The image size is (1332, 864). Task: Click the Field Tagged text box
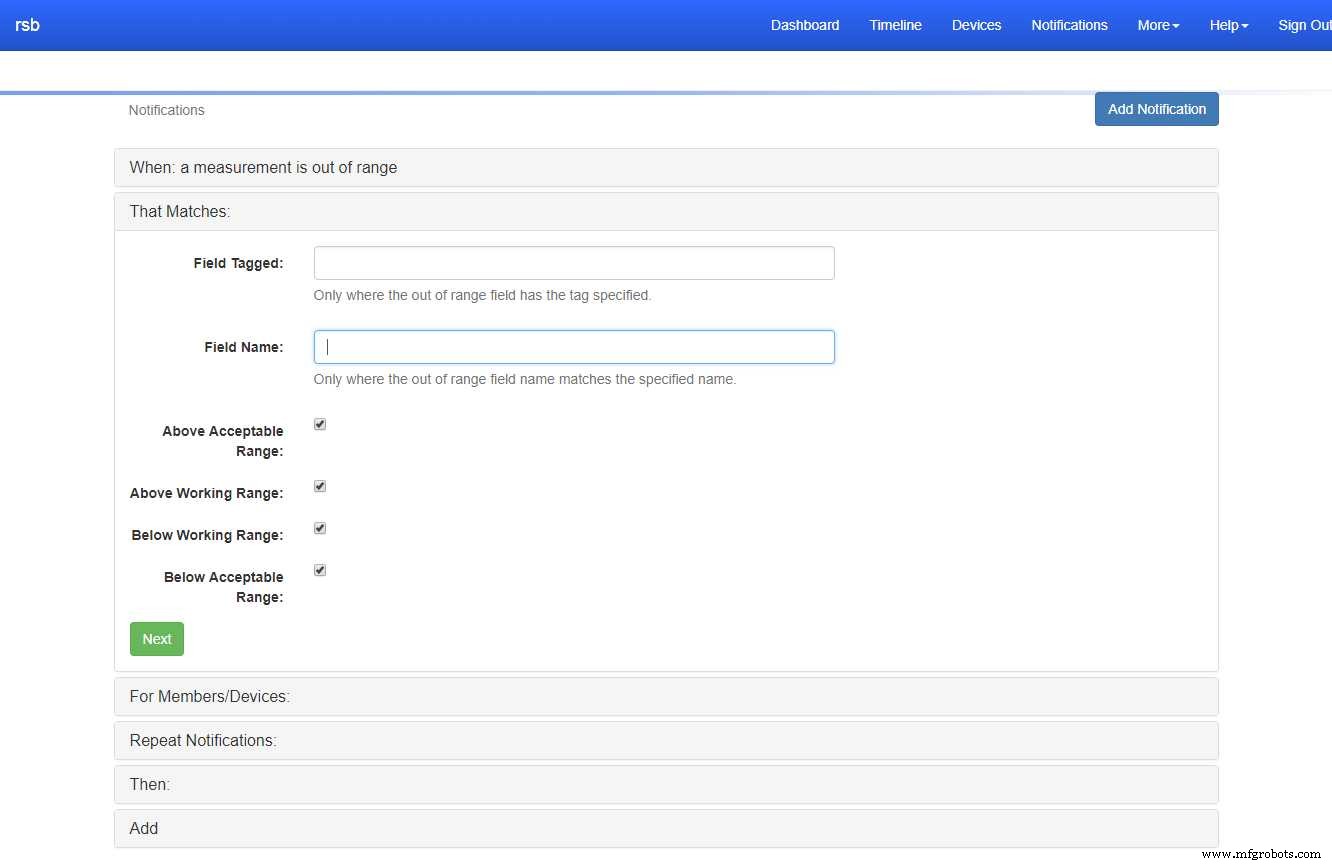click(x=573, y=263)
